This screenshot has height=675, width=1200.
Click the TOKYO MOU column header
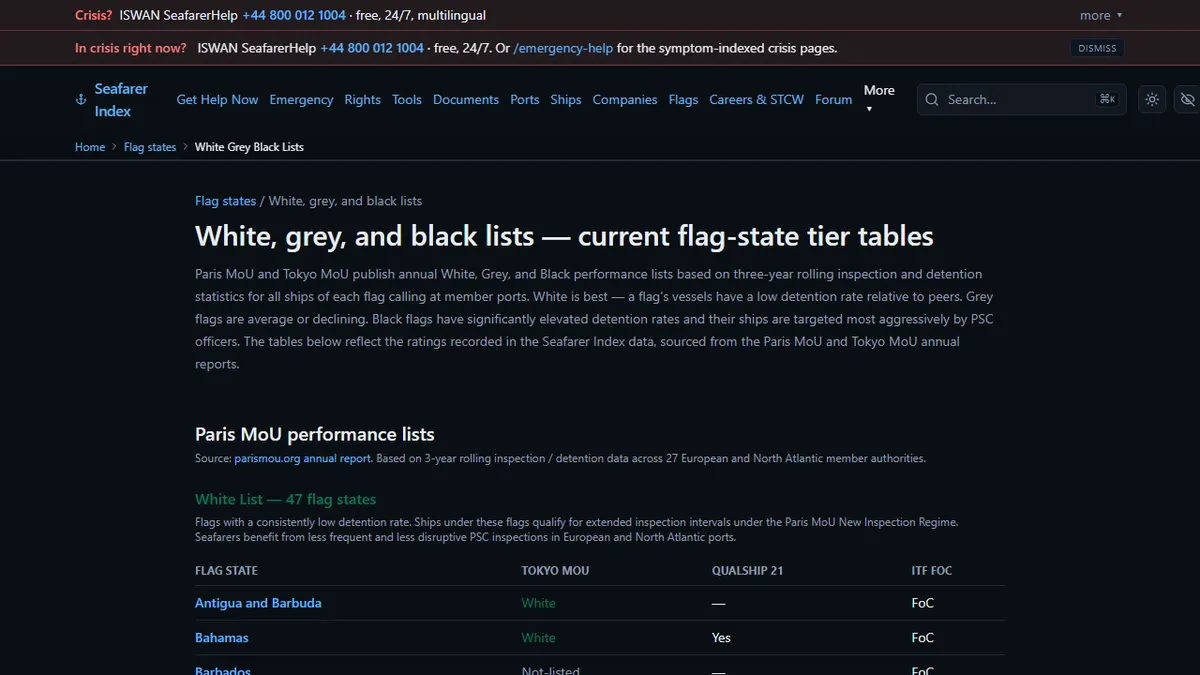(555, 570)
